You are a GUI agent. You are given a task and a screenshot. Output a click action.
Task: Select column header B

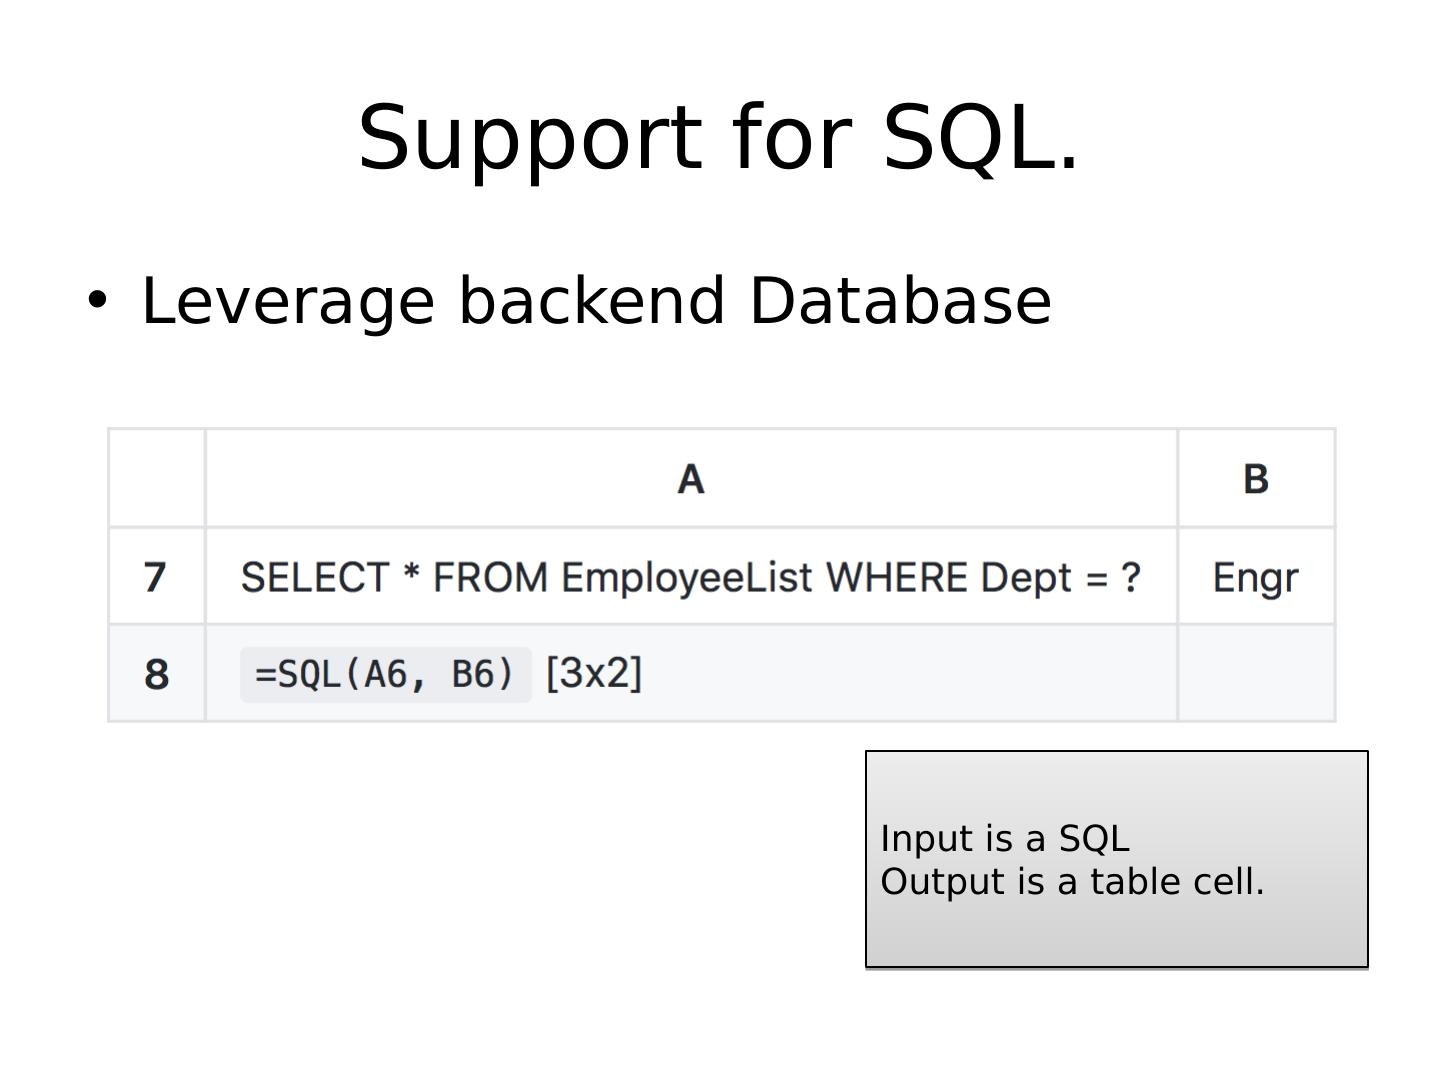[x=1256, y=479]
